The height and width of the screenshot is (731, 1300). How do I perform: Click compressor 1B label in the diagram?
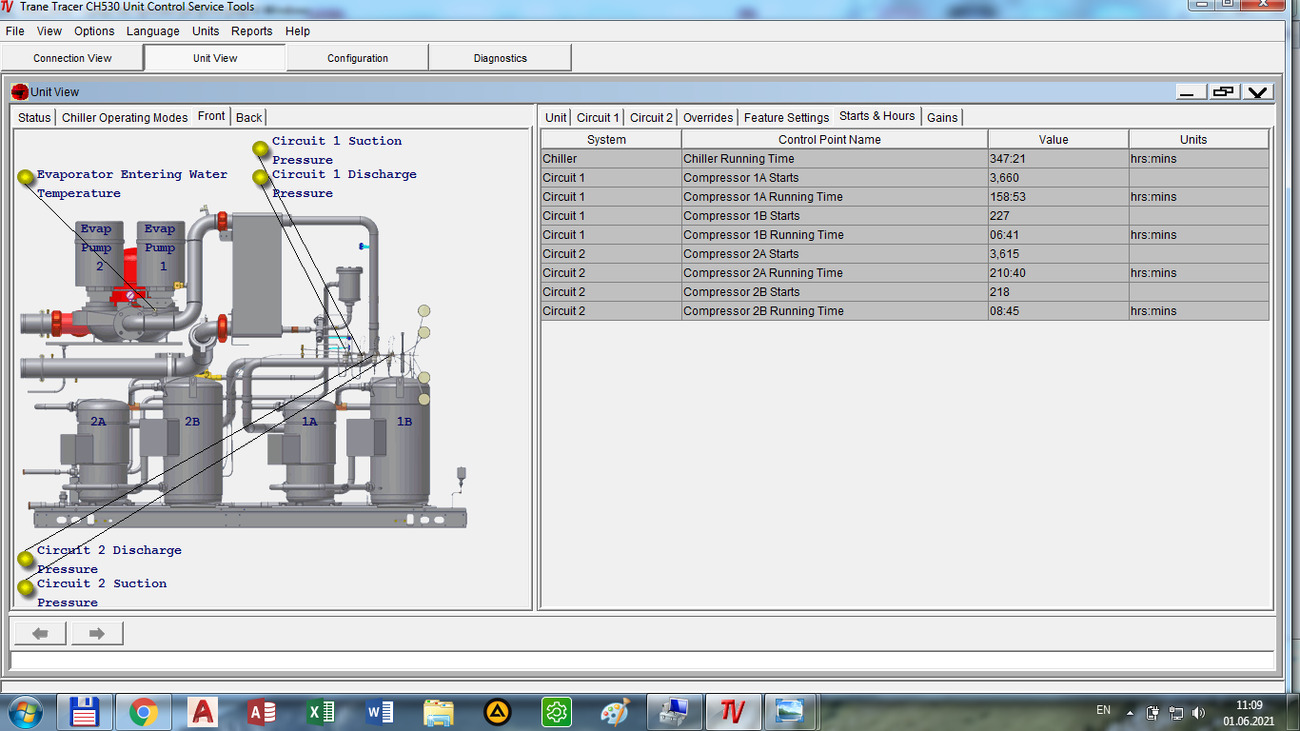tap(404, 422)
